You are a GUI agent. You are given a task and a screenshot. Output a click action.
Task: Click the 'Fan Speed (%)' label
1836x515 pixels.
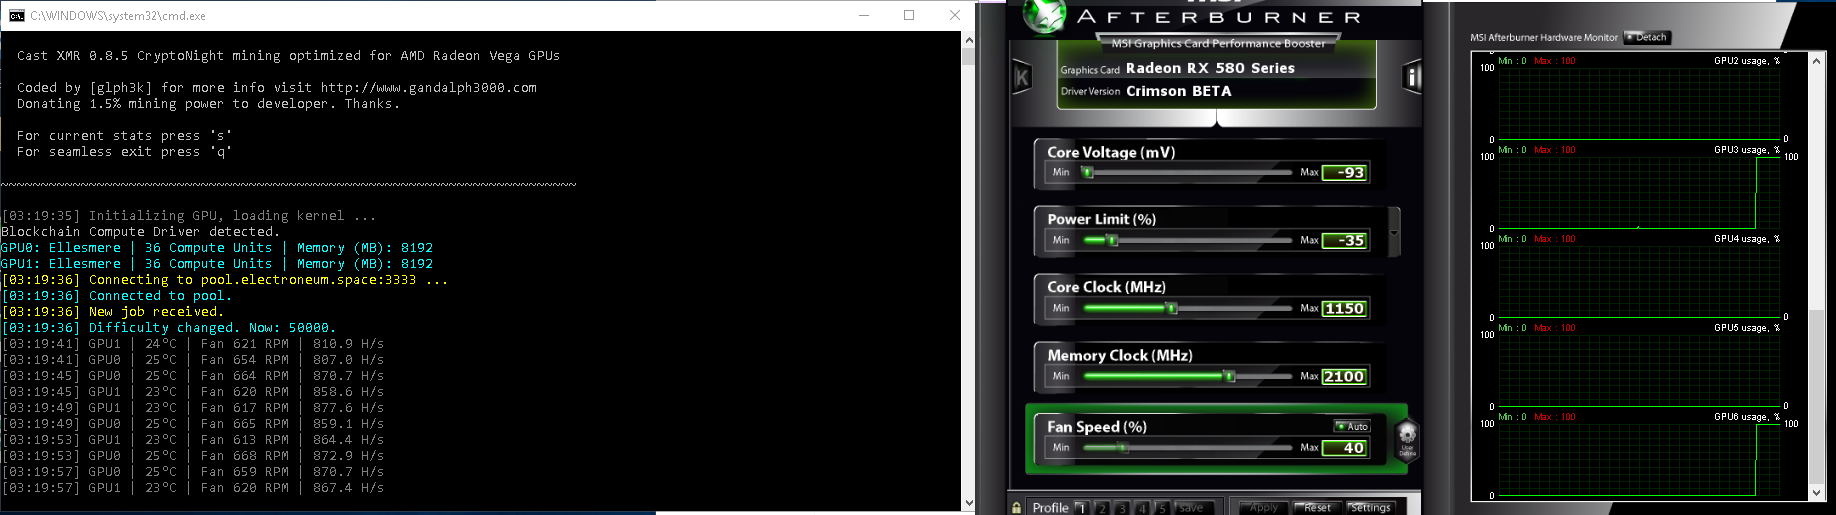(x=1097, y=427)
